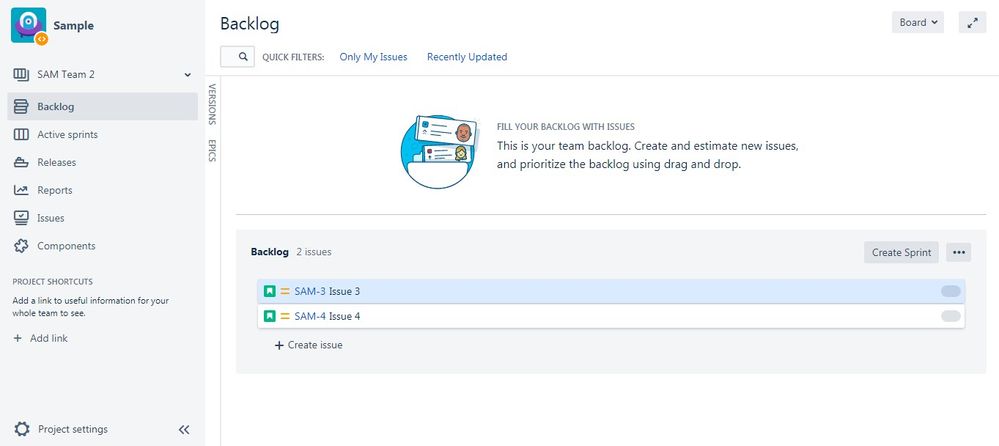Click the medium priority icon of SAM-3
The width and height of the screenshot is (999, 446).
coord(285,291)
